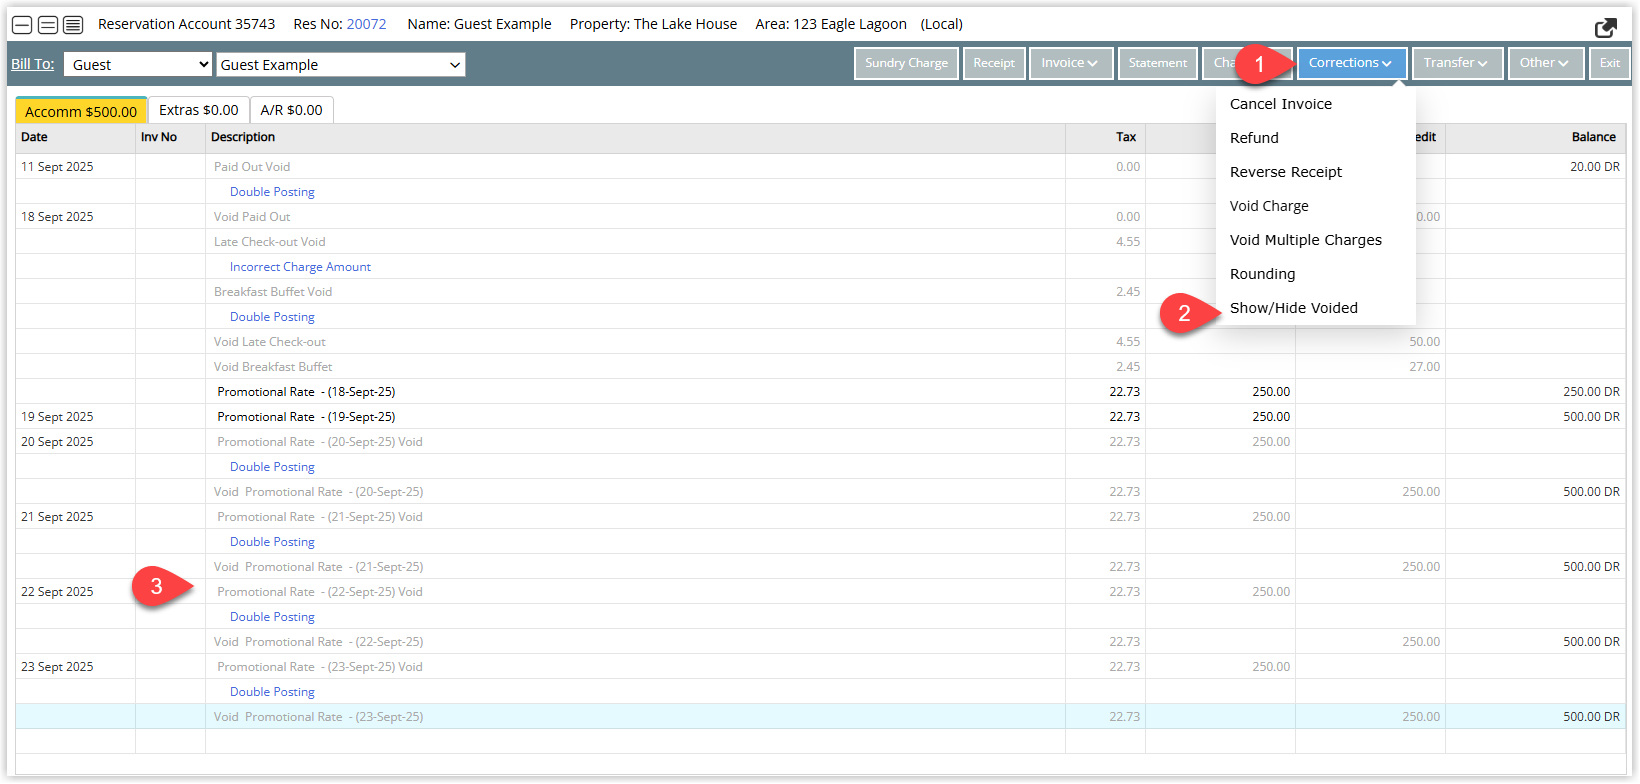
Task: Click Incorrect Charge Amount reason link
Action: [x=300, y=267]
